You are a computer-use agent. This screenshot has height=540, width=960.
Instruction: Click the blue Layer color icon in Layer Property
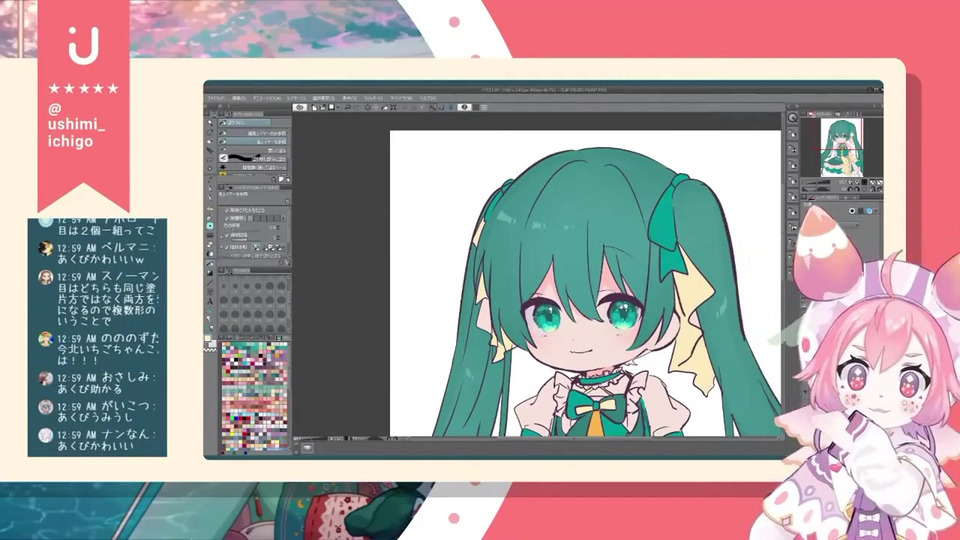(x=869, y=211)
